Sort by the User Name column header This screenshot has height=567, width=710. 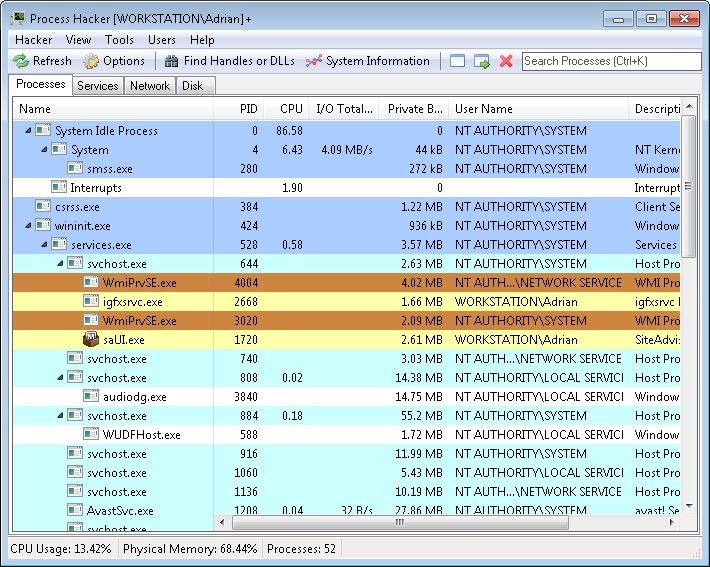(538, 109)
